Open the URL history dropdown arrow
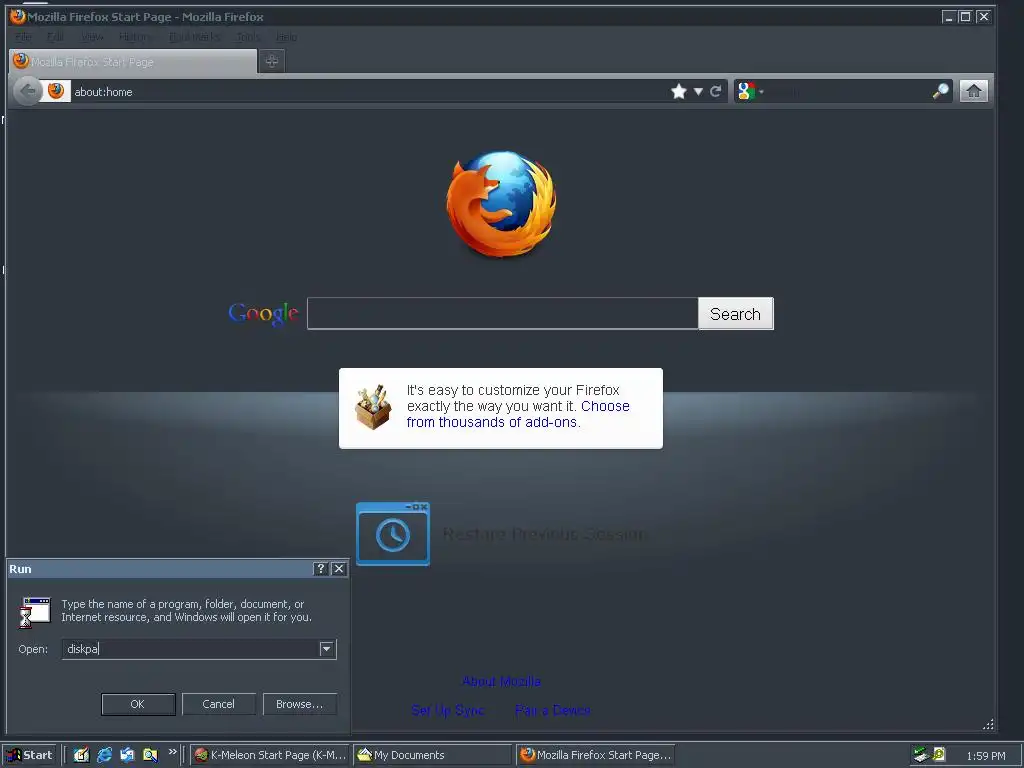Screen dimensions: 1024x768 click(x=698, y=91)
